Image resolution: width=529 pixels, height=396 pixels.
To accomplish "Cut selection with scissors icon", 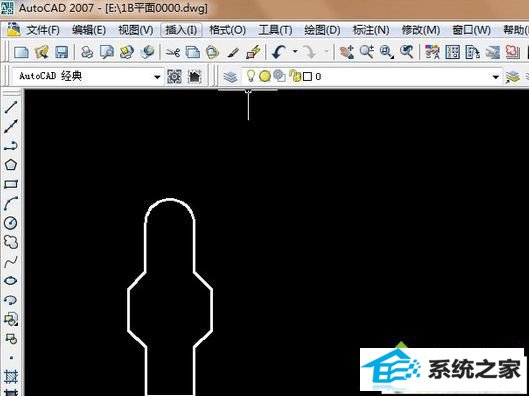I will (x=173, y=52).
